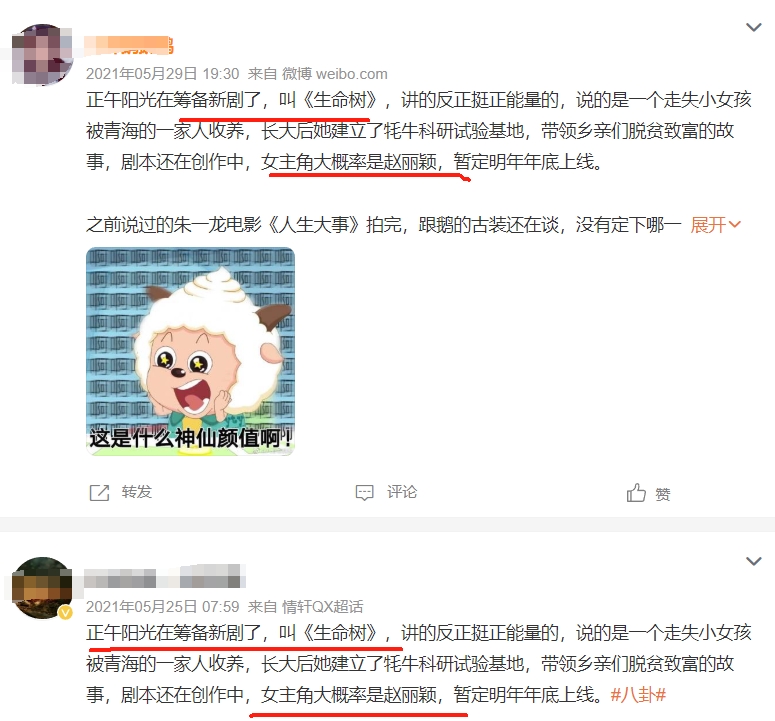Expand full post text via 展开
This screenshot has height=721, width=775.
pos(715,225)
